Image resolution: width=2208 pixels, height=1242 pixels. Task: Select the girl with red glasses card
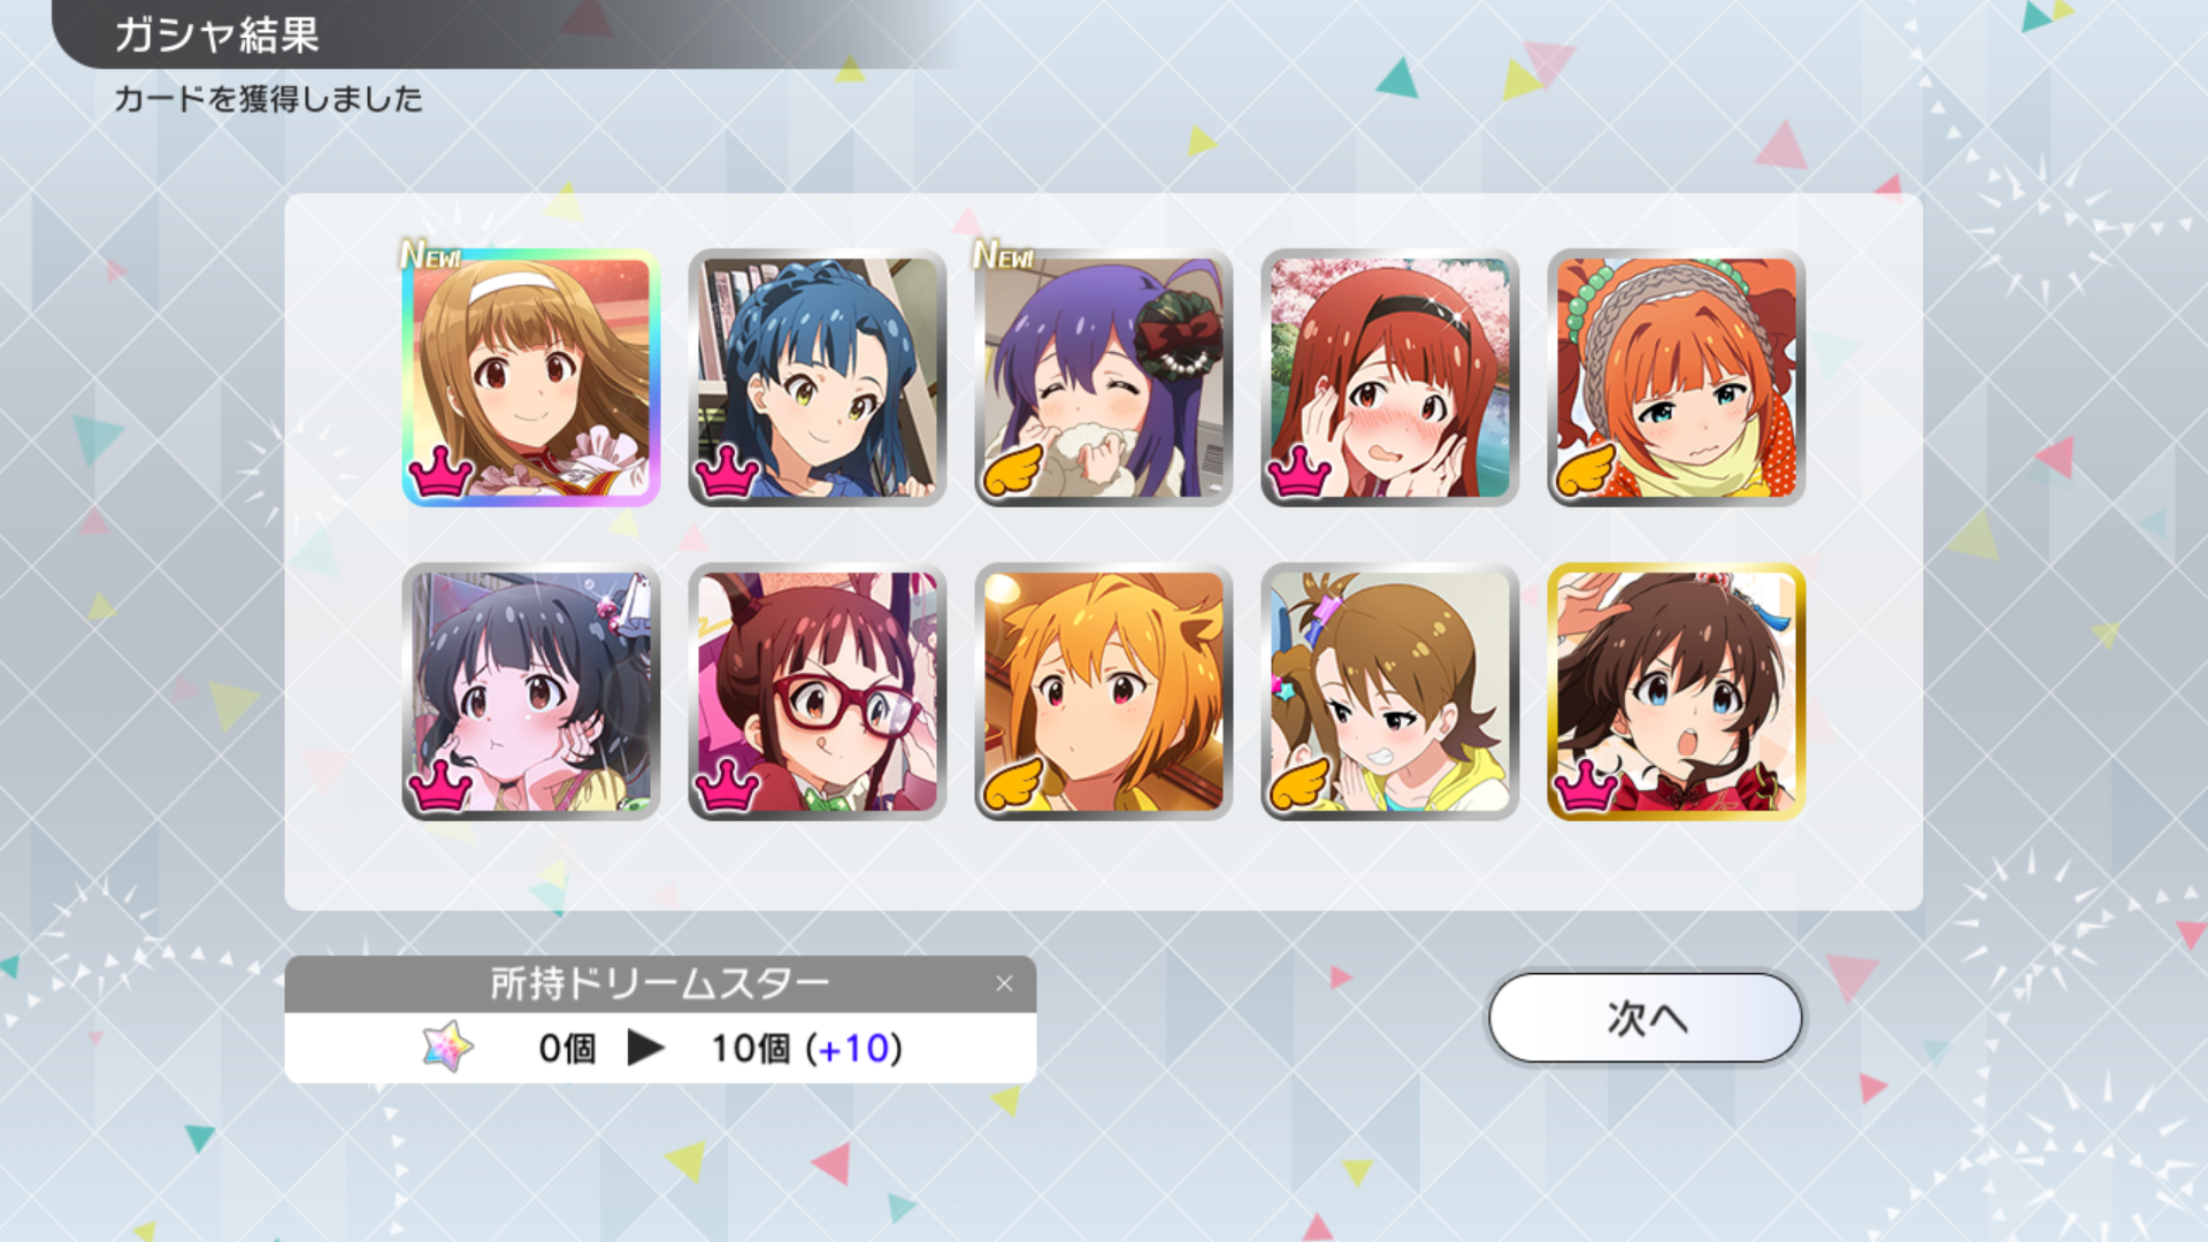817,691
